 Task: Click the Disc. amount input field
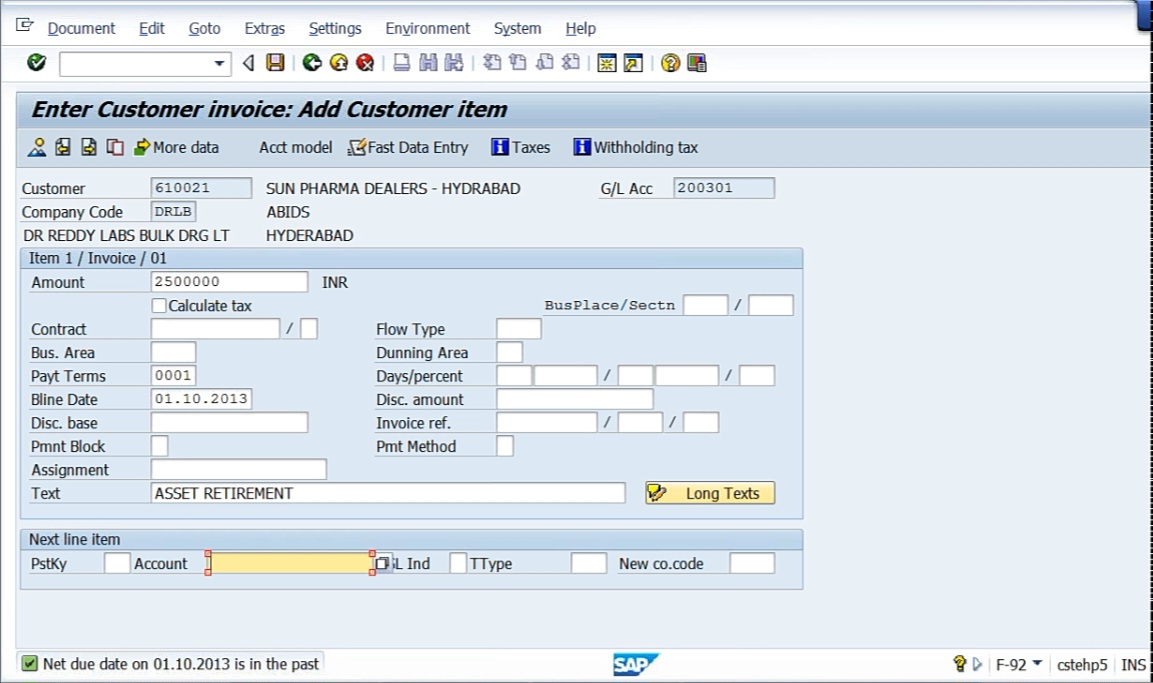click(575, 399)
